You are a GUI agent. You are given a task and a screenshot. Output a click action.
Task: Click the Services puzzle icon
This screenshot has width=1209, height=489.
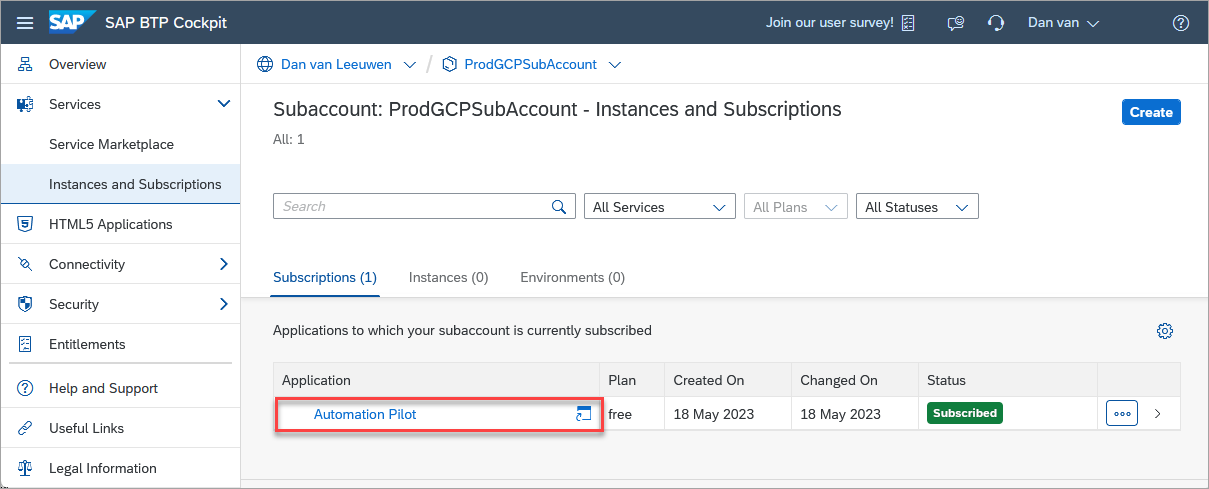[26, 104]
